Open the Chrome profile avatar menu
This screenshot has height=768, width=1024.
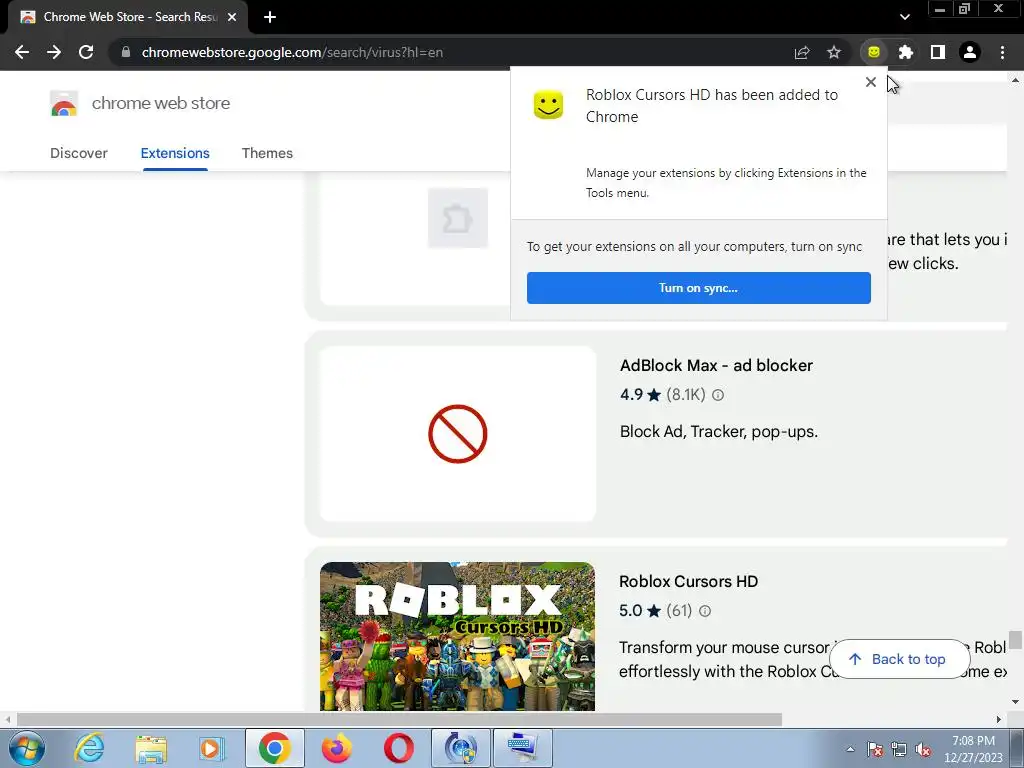coord(970,52)
